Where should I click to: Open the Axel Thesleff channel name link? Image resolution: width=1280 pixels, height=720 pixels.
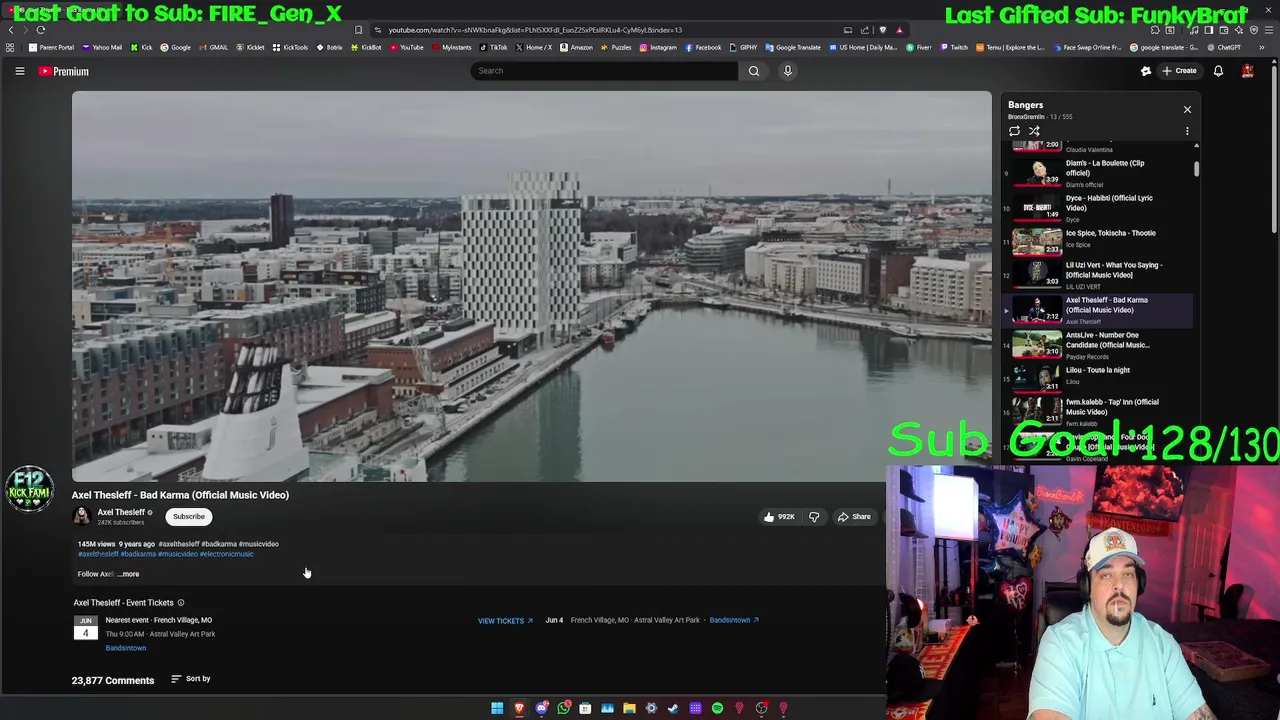[121, 512]
